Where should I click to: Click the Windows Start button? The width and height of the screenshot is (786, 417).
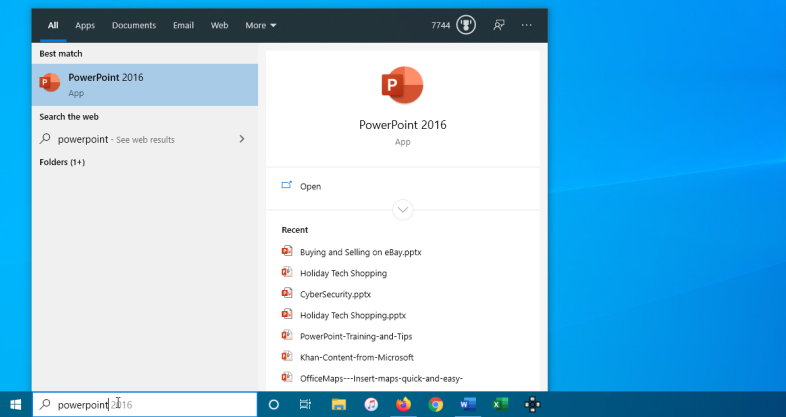(16, 404)
